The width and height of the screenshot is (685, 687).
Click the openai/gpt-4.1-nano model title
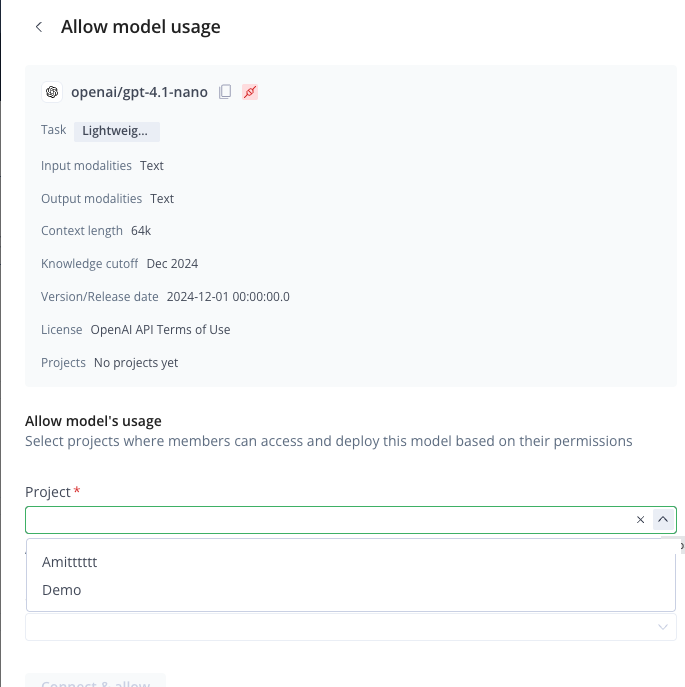click(x=139, y=92)
